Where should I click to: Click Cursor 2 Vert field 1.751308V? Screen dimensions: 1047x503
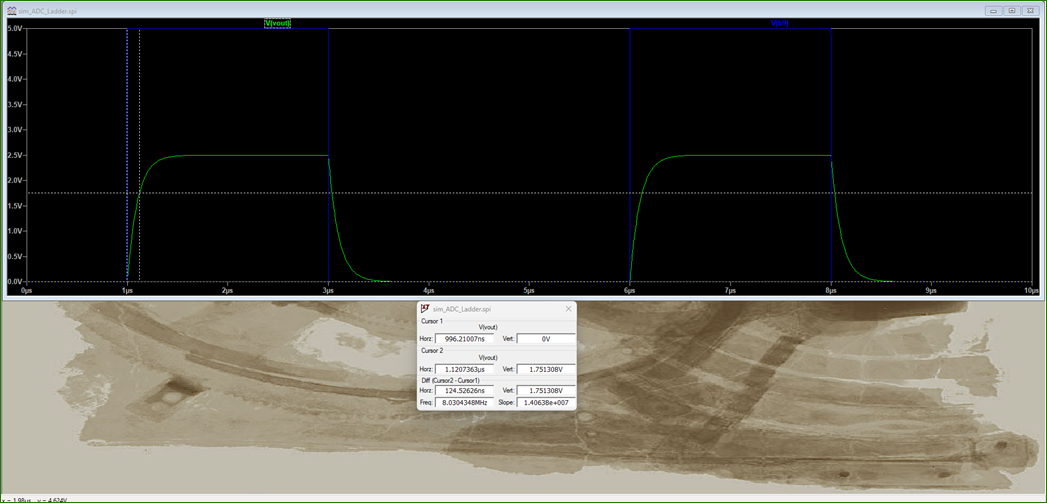tap(546, 369)
